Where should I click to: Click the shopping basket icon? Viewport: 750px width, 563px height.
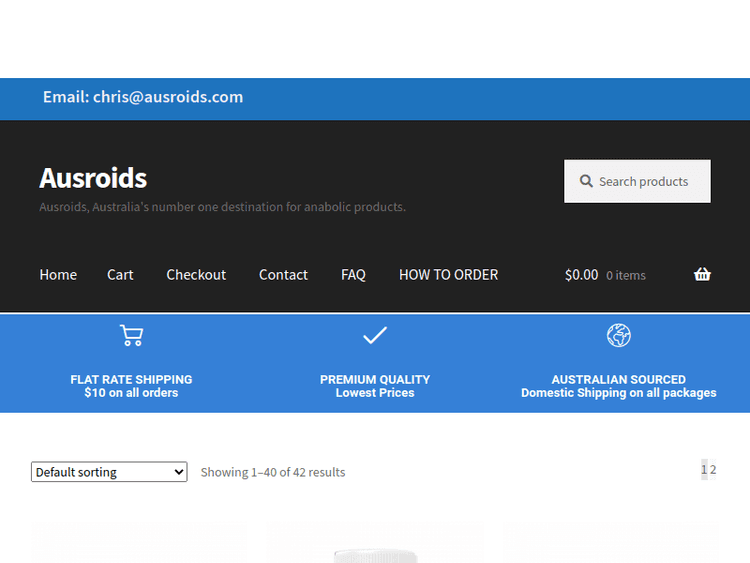pos(702,275)
